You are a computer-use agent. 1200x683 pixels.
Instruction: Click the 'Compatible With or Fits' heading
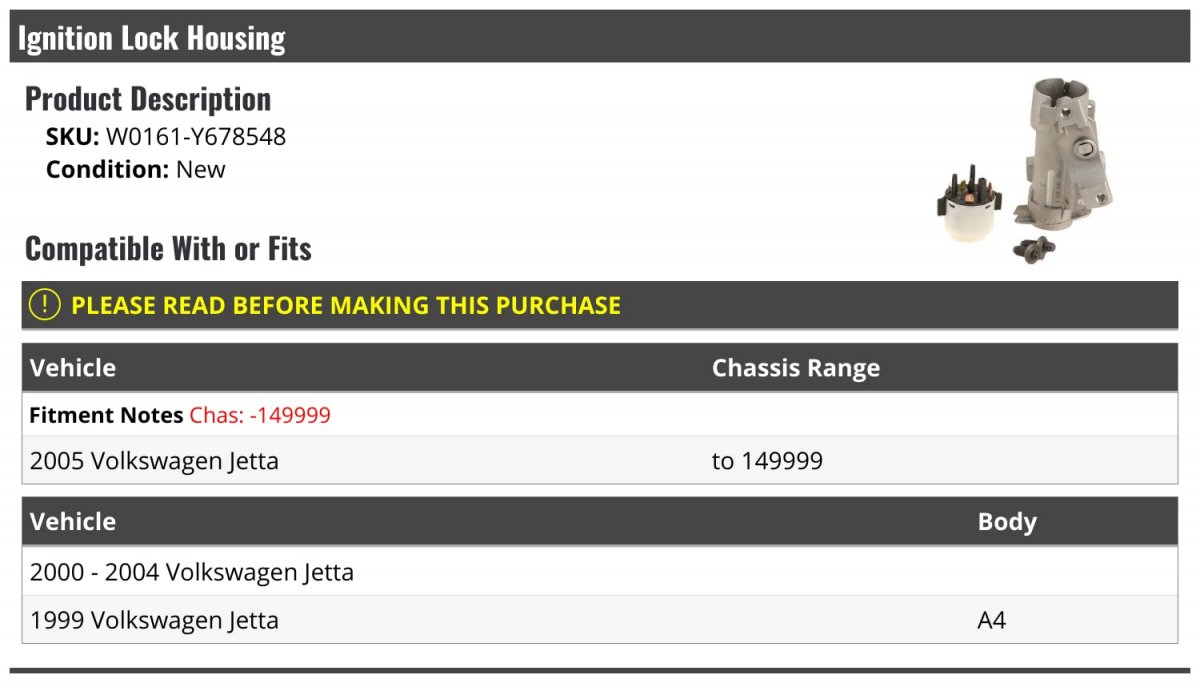click(x=168, y=249)
